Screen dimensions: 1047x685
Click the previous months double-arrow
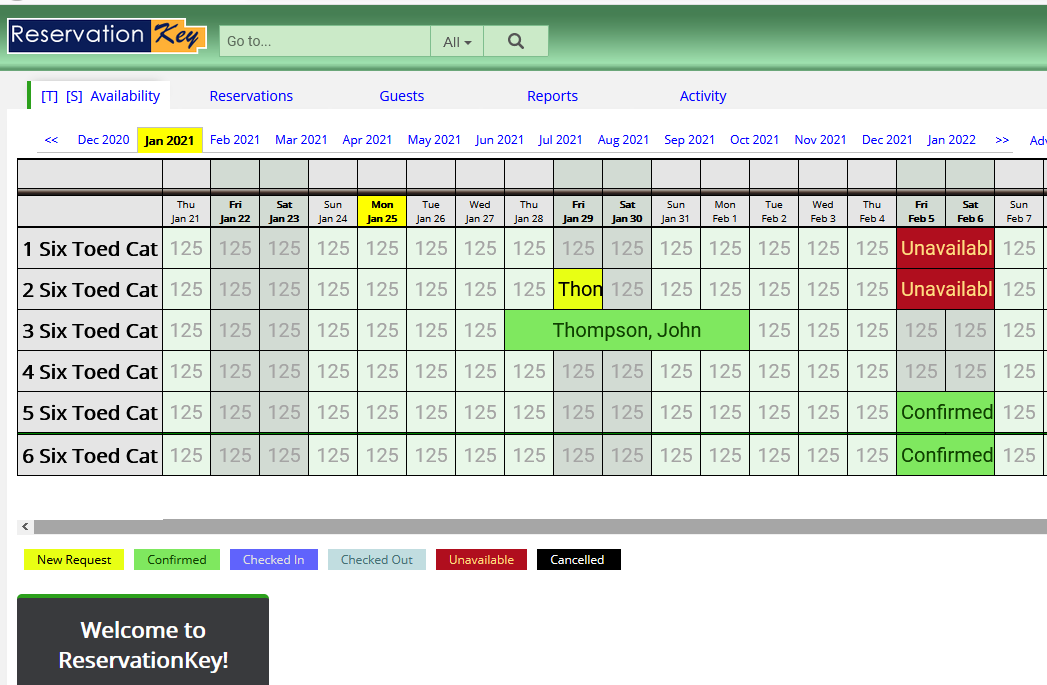coord(51,140)
